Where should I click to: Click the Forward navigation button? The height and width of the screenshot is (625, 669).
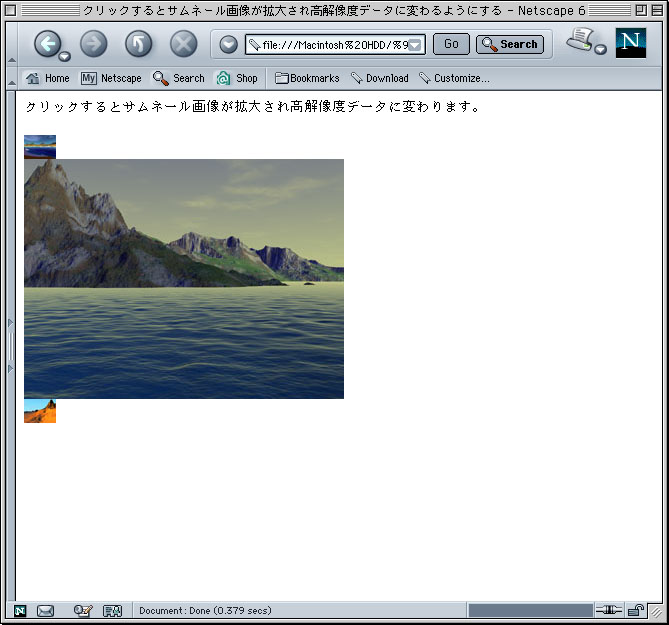pyautogui.click(x=93, y=43)
